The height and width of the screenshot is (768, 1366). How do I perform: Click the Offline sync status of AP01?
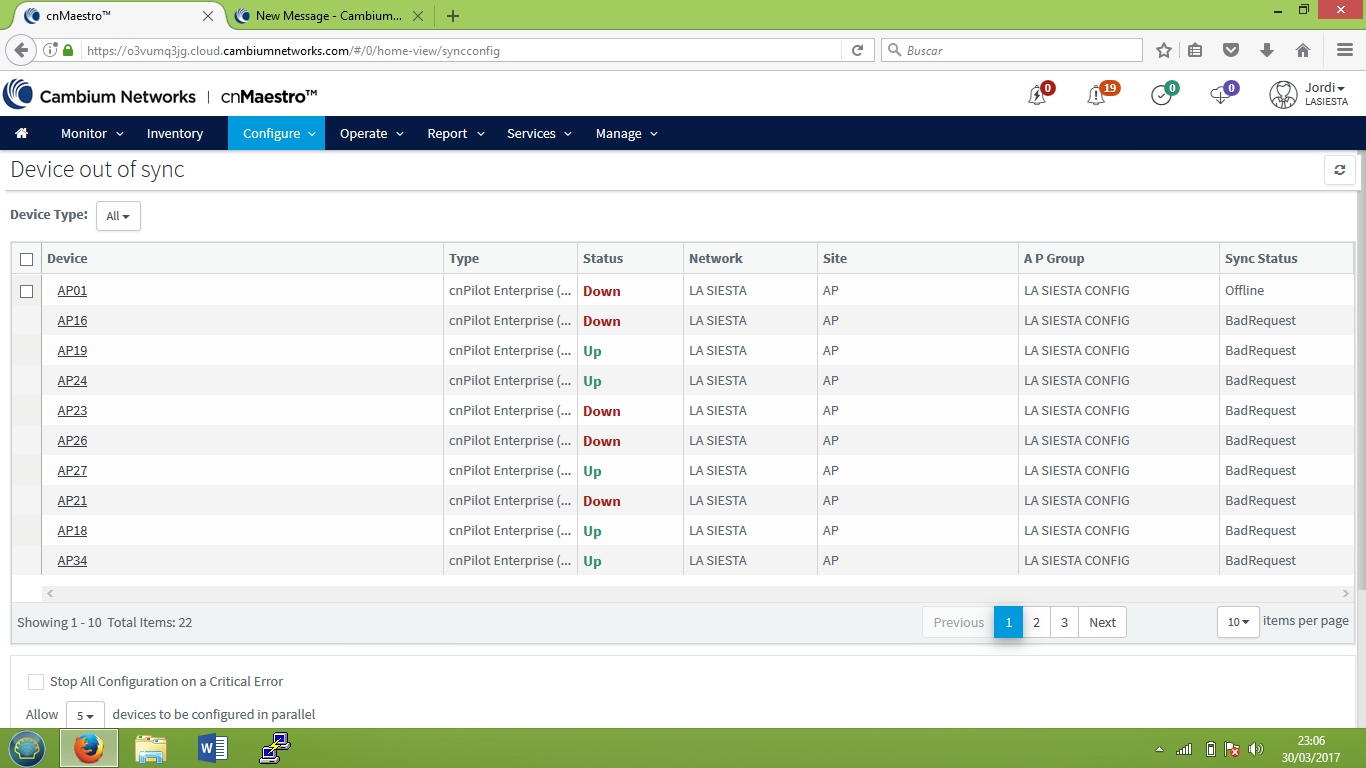coord(1245,291)
